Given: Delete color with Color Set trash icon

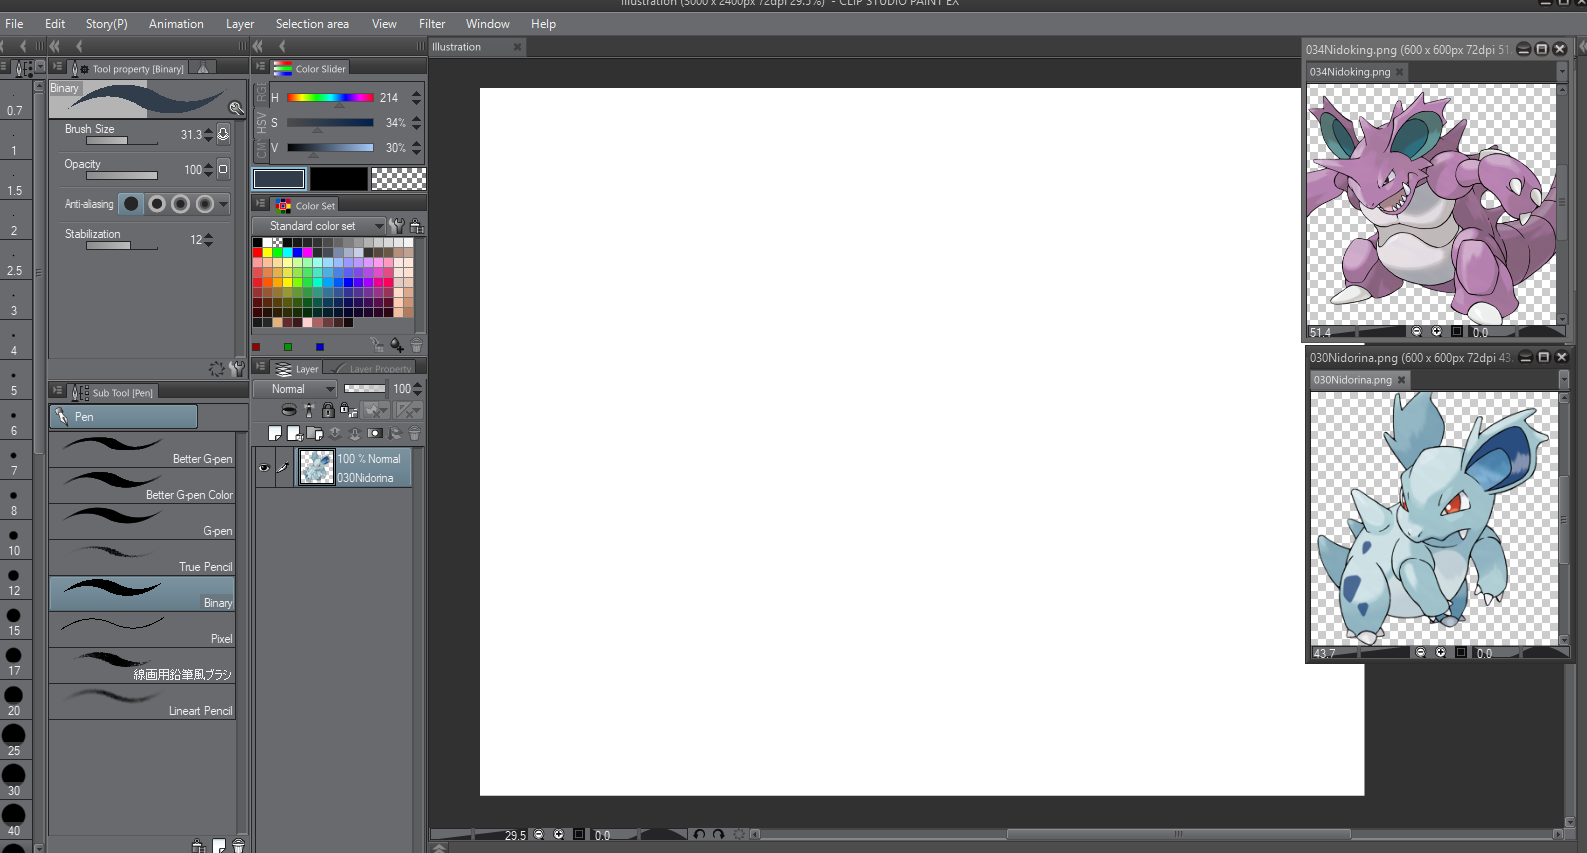Looking at the screenshot, I should (416, 346).
